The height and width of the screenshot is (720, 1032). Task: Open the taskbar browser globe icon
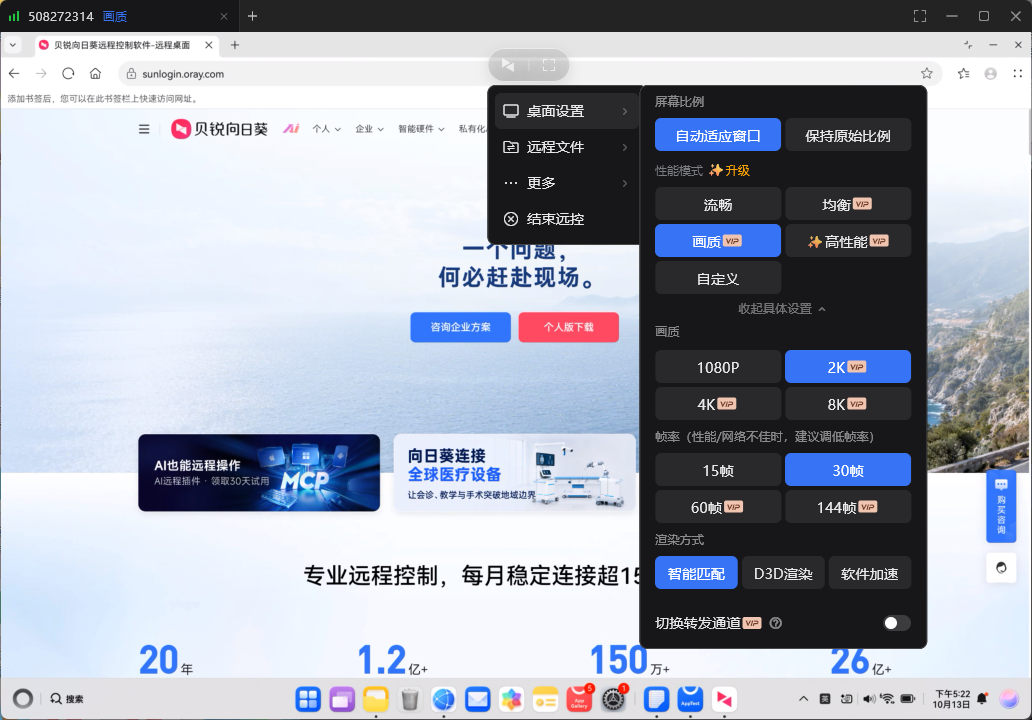(444, 699)
